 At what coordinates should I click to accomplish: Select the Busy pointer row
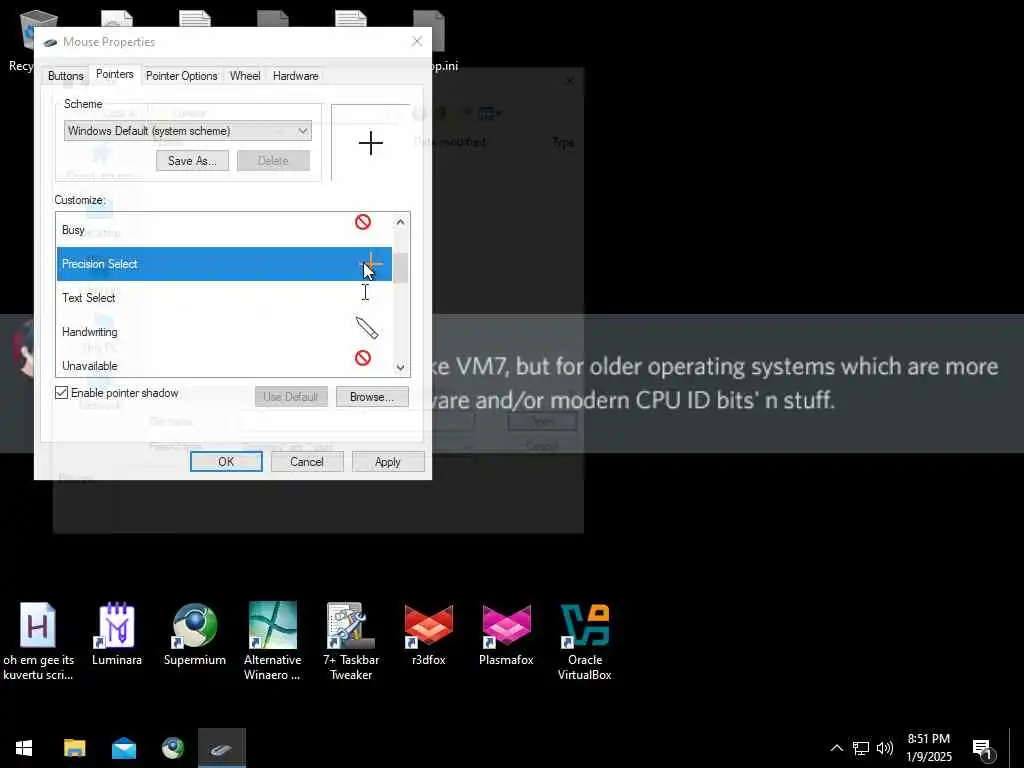pyautogui.click(x=224, y=229)
